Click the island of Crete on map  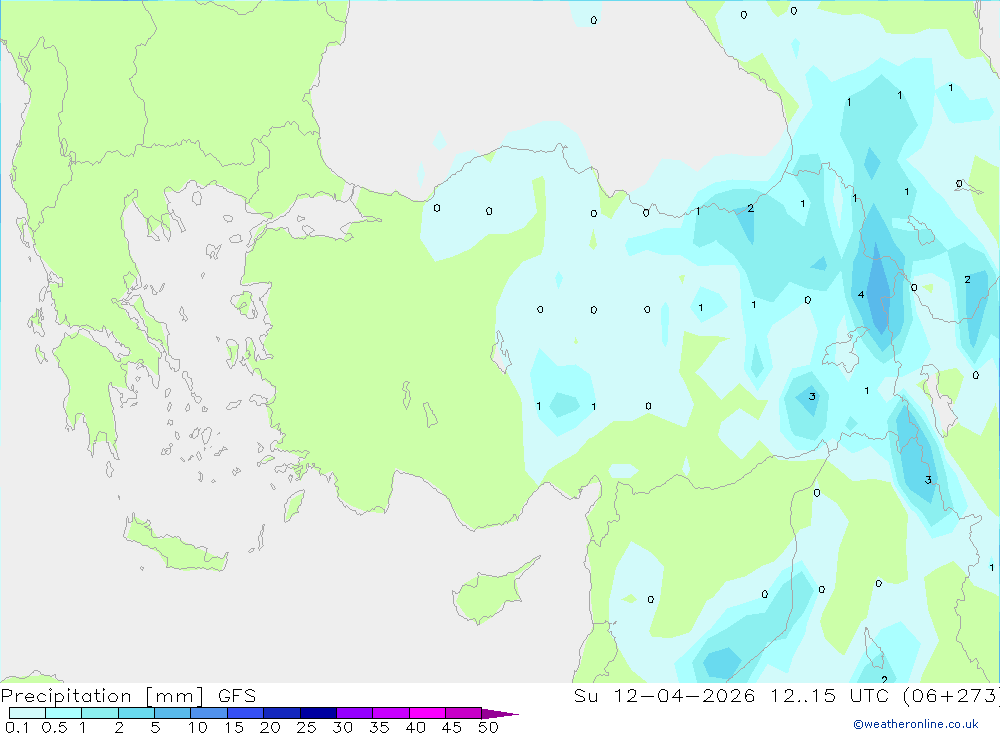[x=175, y=544]
